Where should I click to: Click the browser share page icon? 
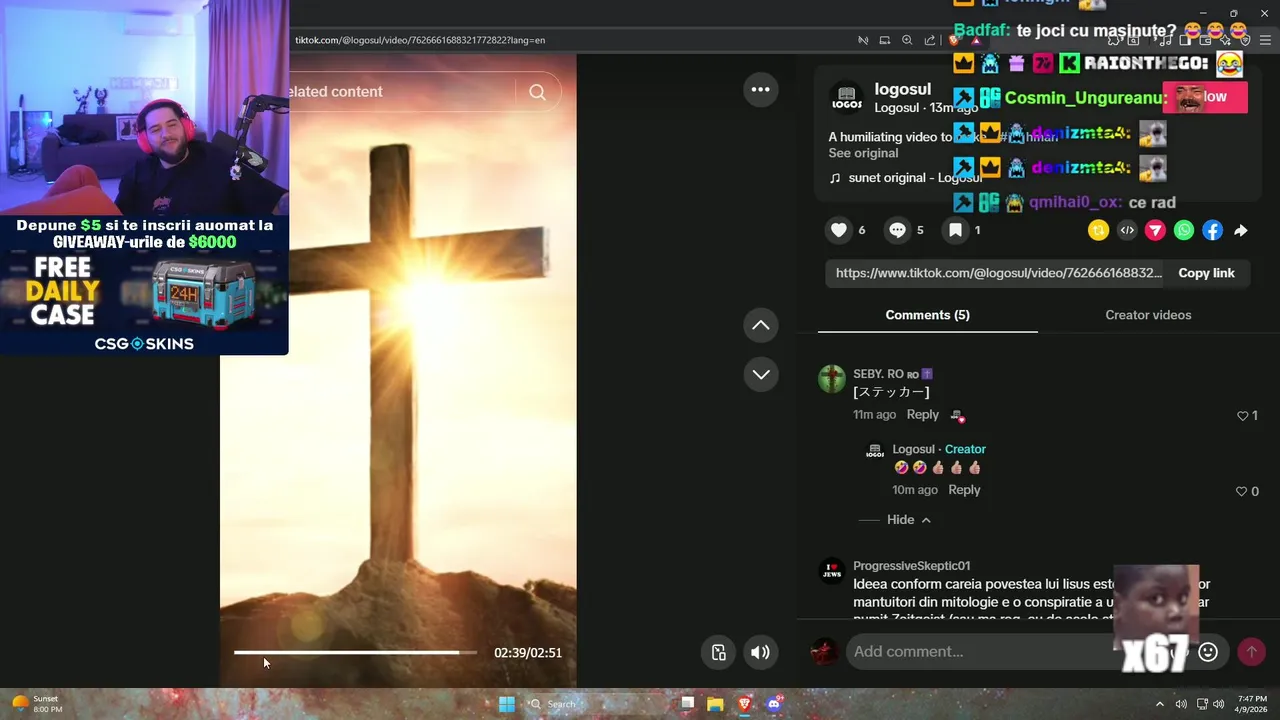pos(930,40)
